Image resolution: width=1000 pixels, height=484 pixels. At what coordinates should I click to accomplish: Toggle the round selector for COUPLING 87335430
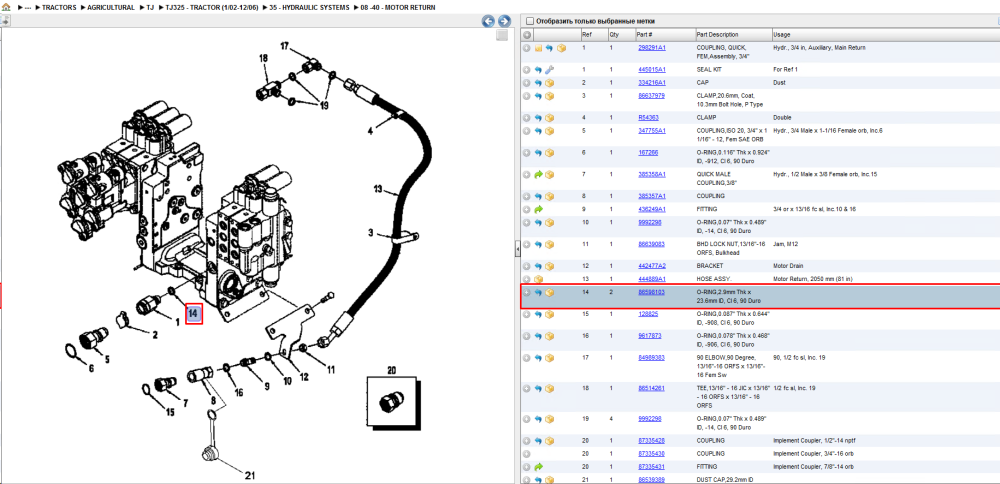pyautogui.click(x=527, y=454)
